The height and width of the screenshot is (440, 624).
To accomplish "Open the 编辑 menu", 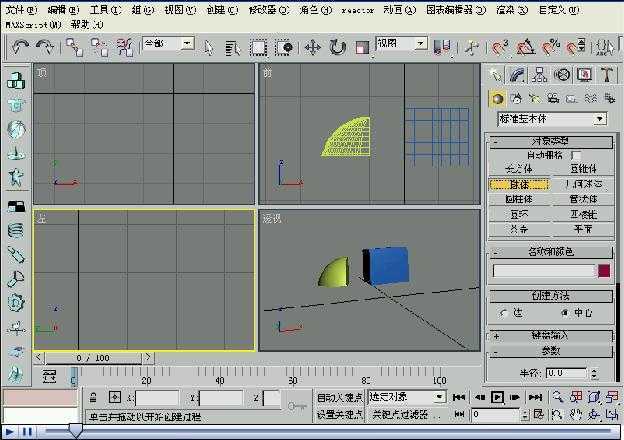I will [63, 10].
